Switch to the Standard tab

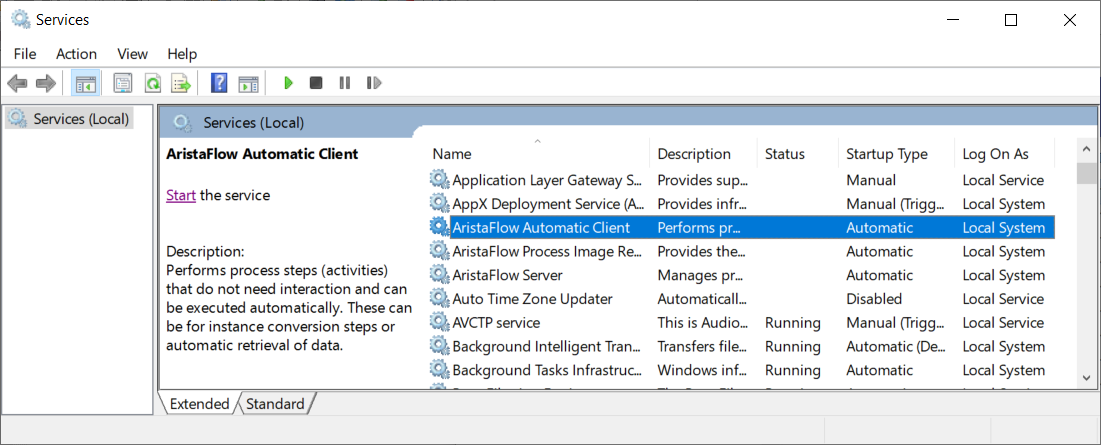point(275,404)
